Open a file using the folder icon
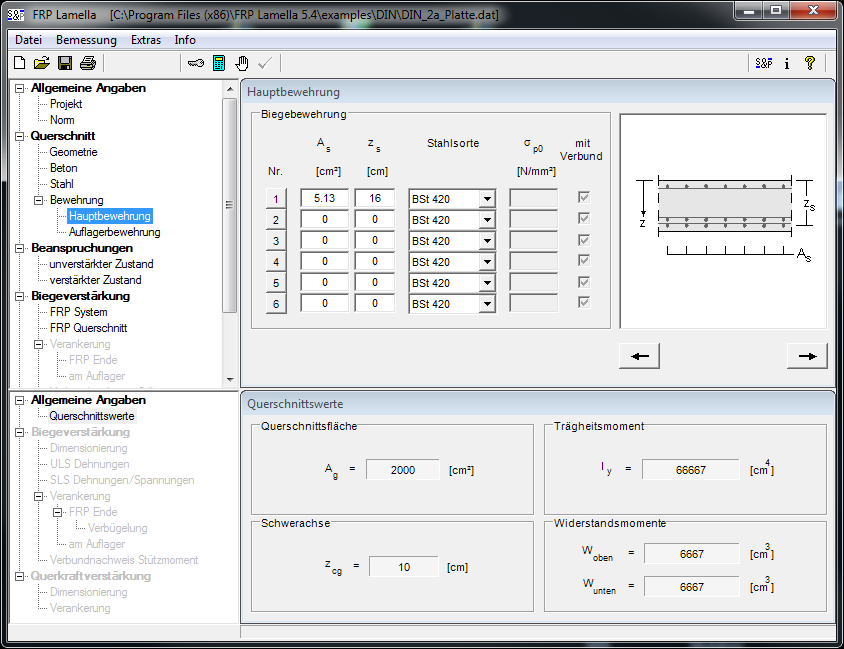844x649 pixels. (42, 63)
